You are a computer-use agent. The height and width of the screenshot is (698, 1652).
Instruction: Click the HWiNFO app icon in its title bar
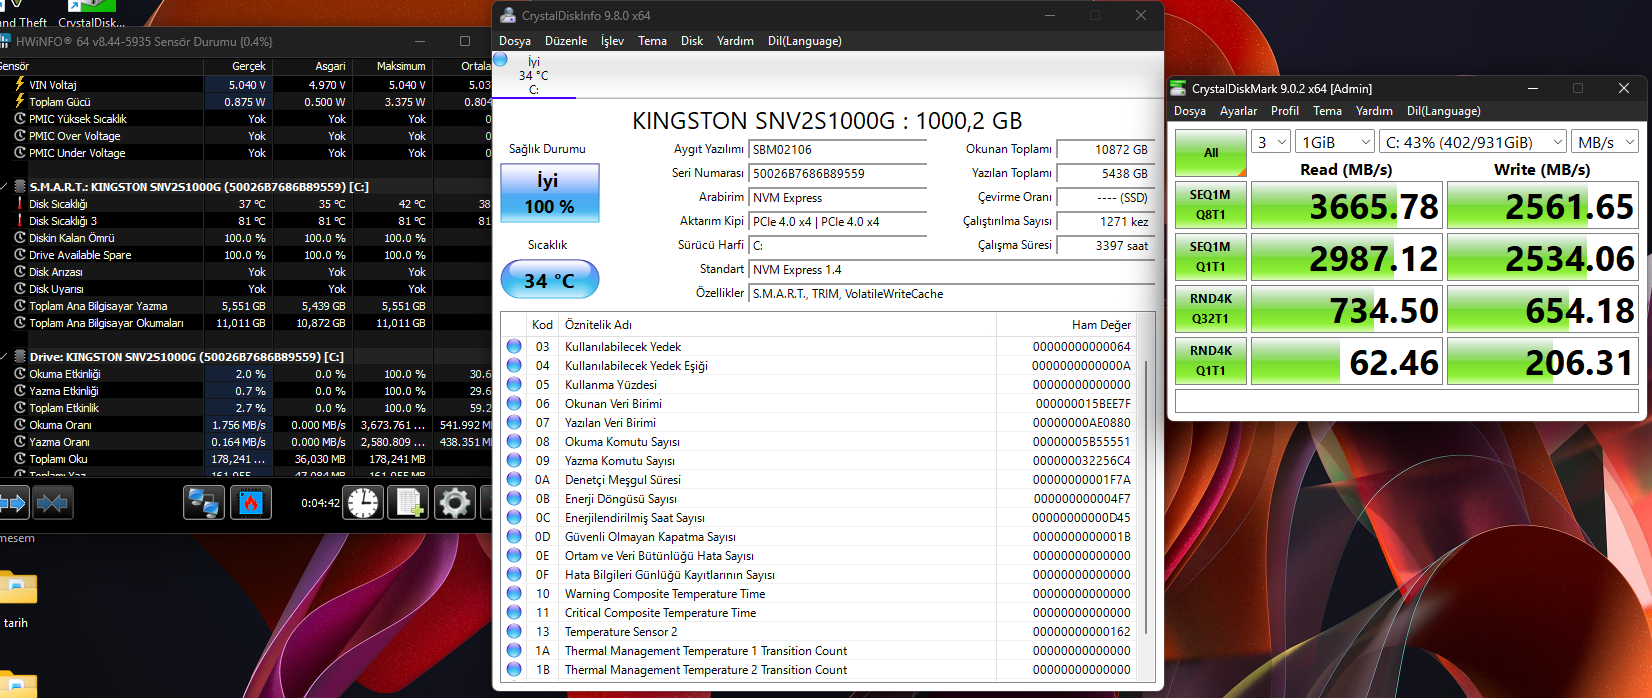pos(5,41)
